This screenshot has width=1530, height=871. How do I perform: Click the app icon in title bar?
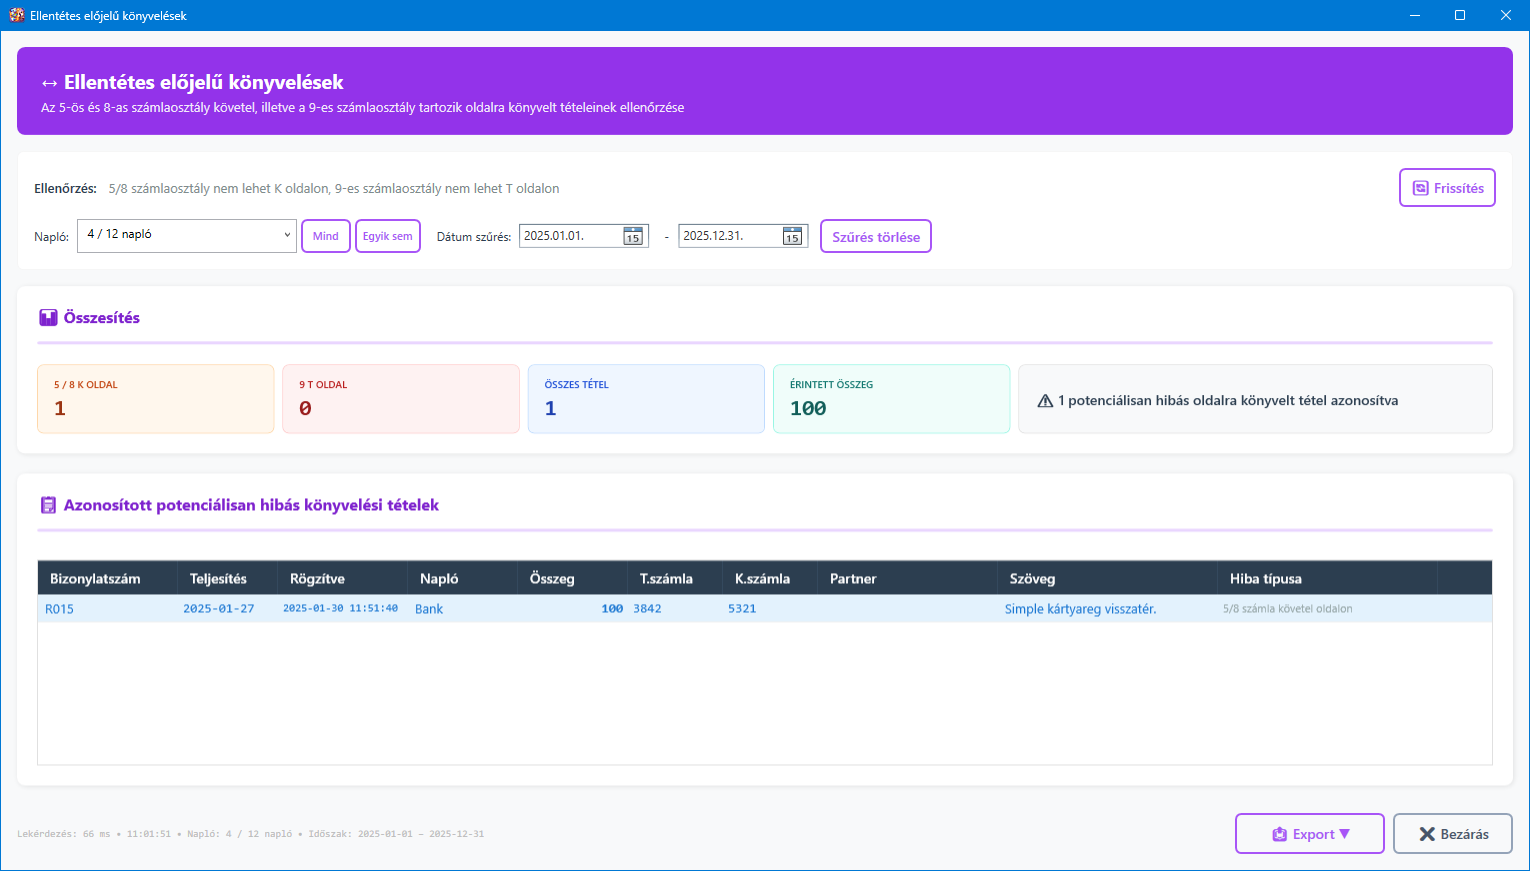16,15
